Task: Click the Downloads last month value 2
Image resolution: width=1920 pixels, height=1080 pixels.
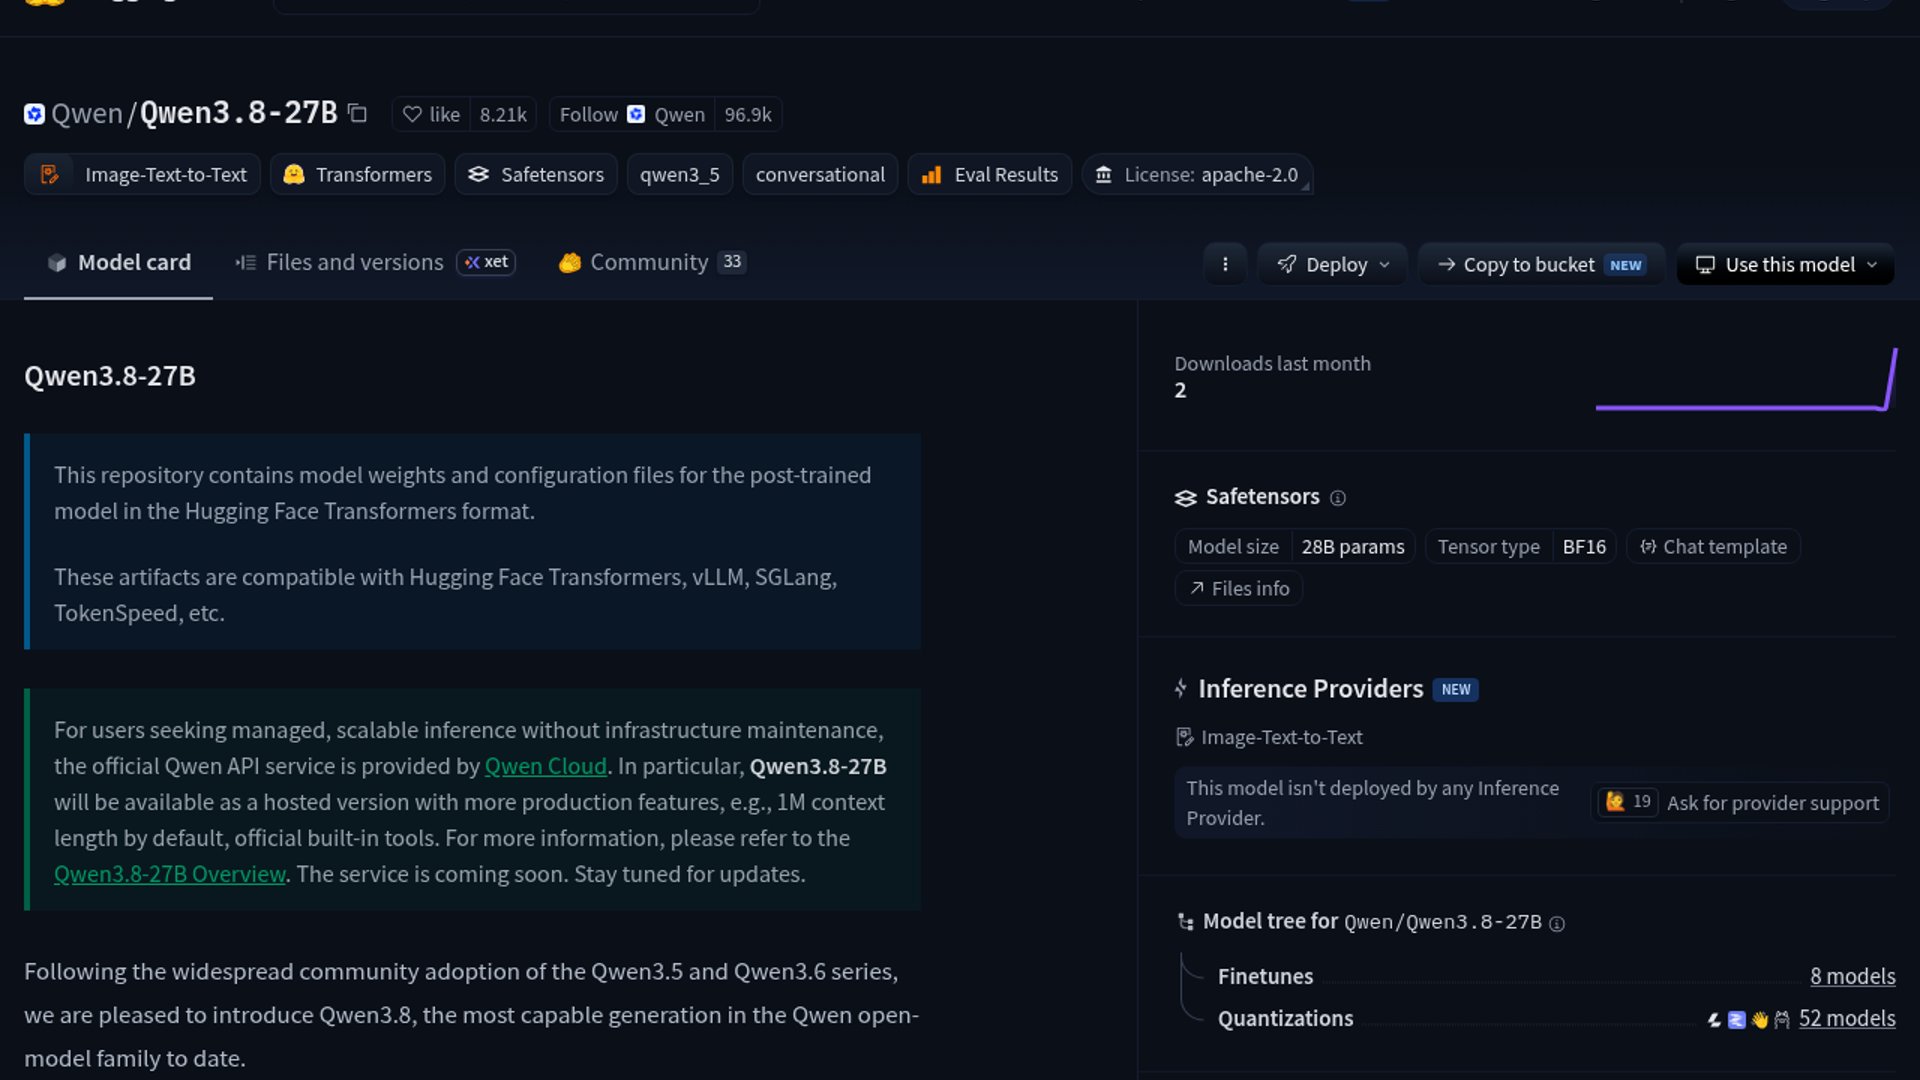Action: [1180, 391]
